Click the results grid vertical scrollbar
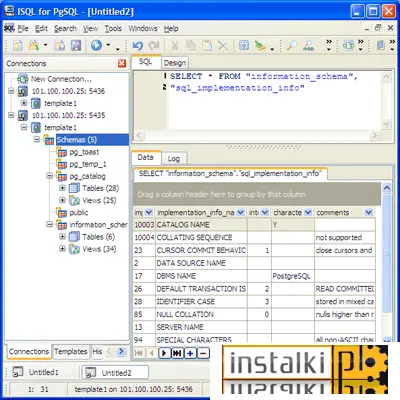Screen dimensions: 400x400 pos(387,262)
